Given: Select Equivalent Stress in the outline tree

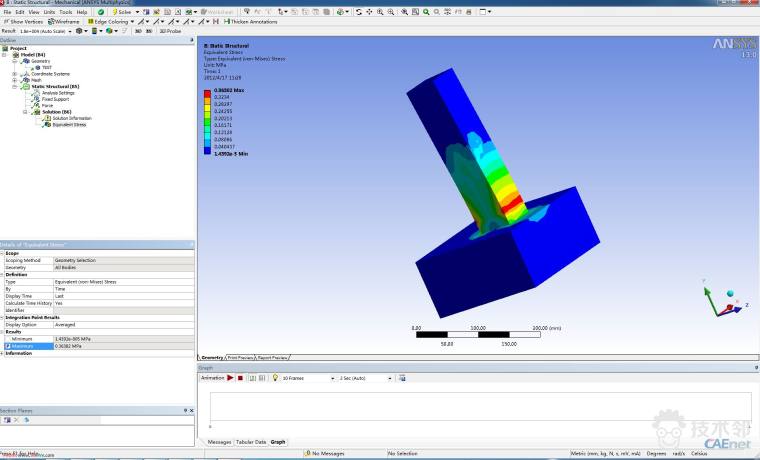Looking at the screenshot, I should coord(68,125).
